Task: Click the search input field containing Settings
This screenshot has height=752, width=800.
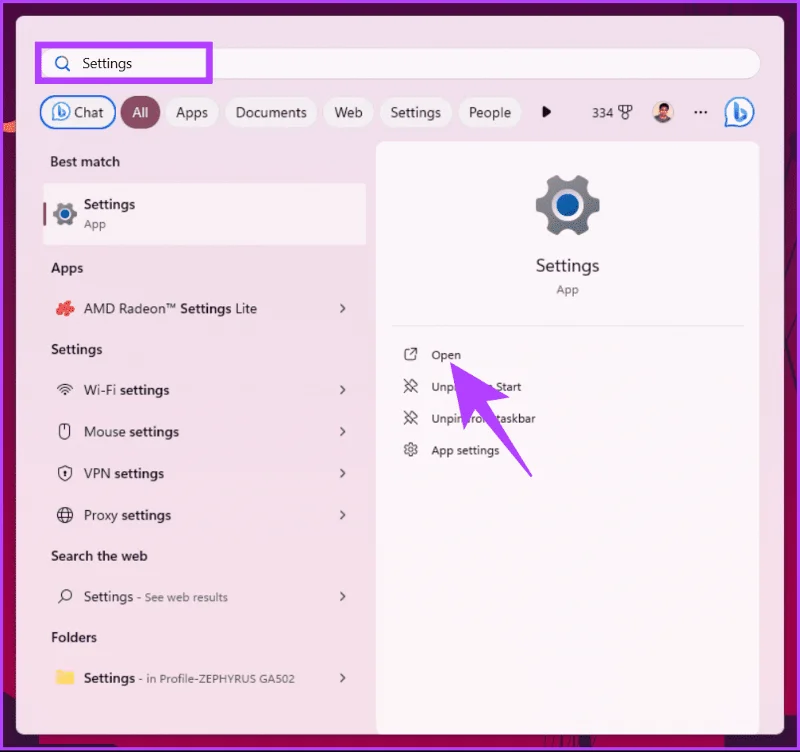Action: 401,63
